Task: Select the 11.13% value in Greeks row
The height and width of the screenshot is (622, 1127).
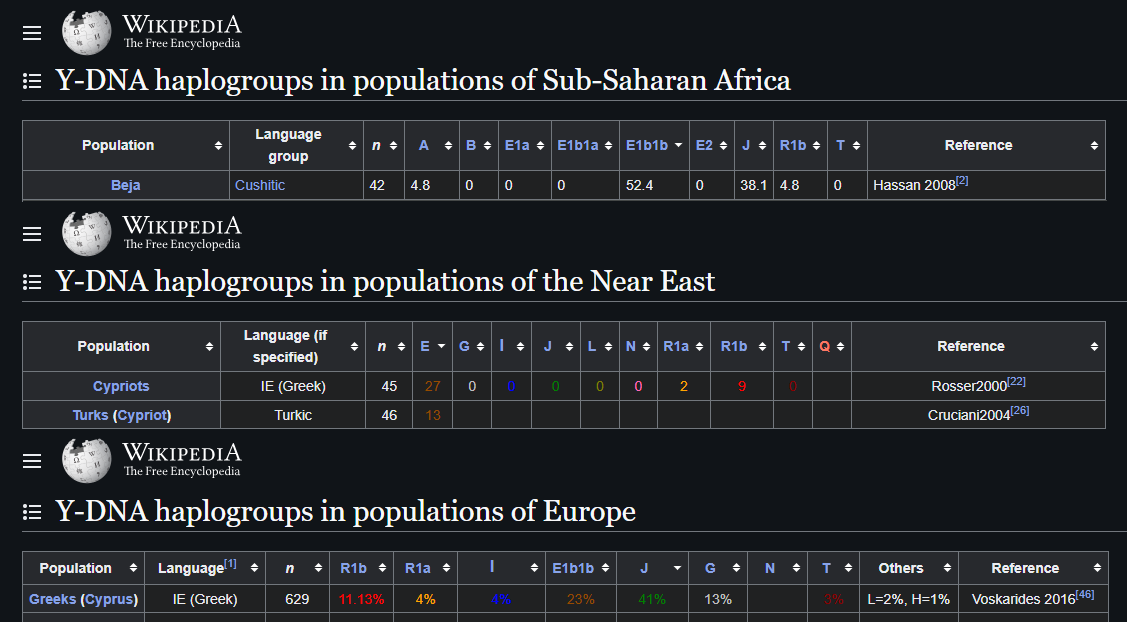Action: pyautogui.click(x=362, y=600)
